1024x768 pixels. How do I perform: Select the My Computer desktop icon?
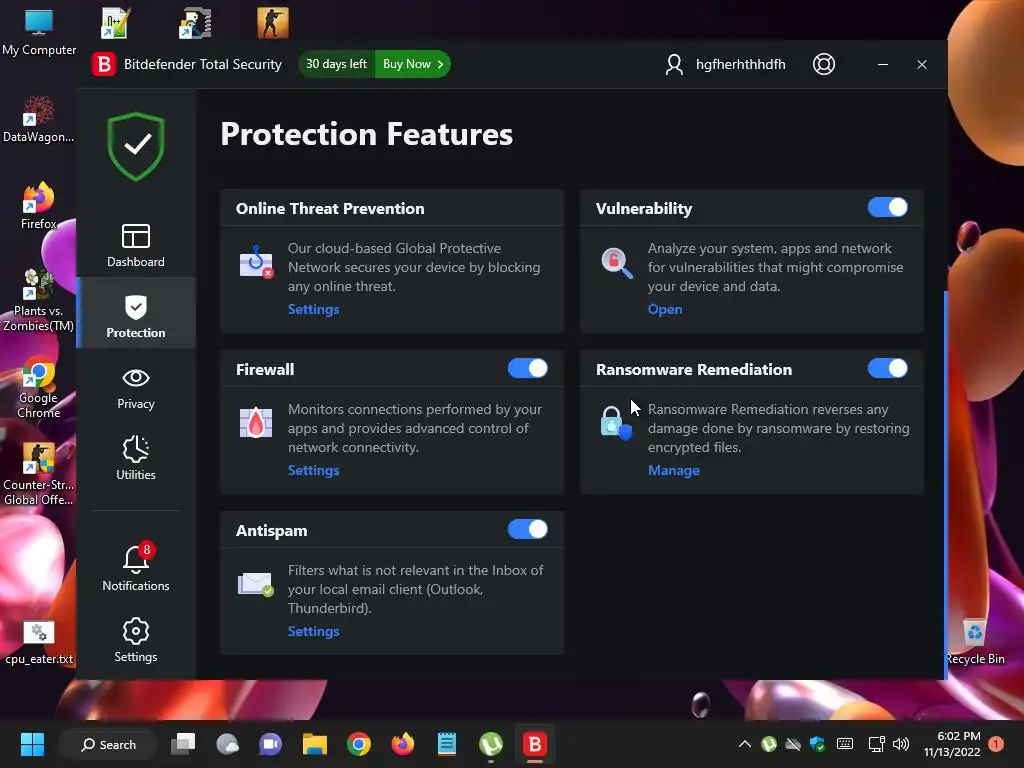click(x=39, y=33)
